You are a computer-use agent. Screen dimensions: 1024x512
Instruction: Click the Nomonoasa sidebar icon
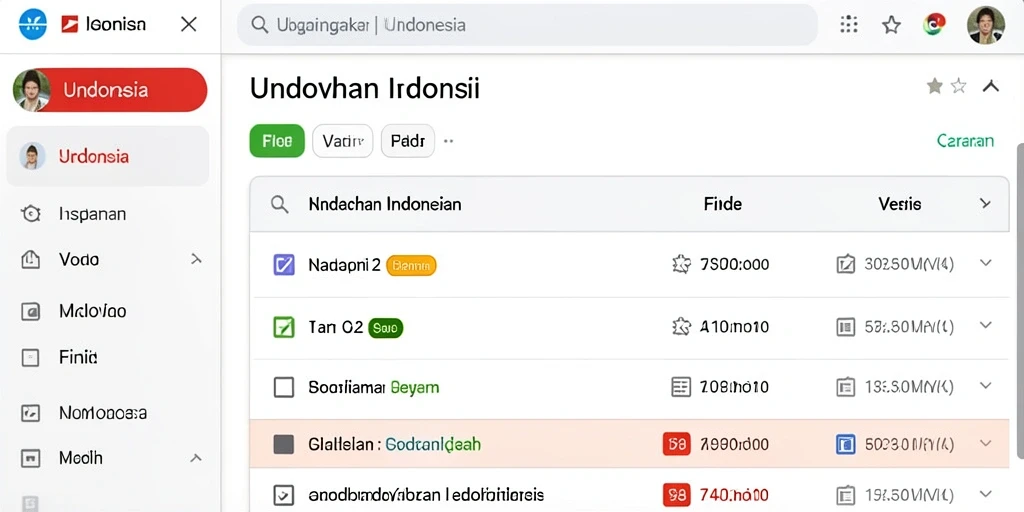tap(31, 413)
